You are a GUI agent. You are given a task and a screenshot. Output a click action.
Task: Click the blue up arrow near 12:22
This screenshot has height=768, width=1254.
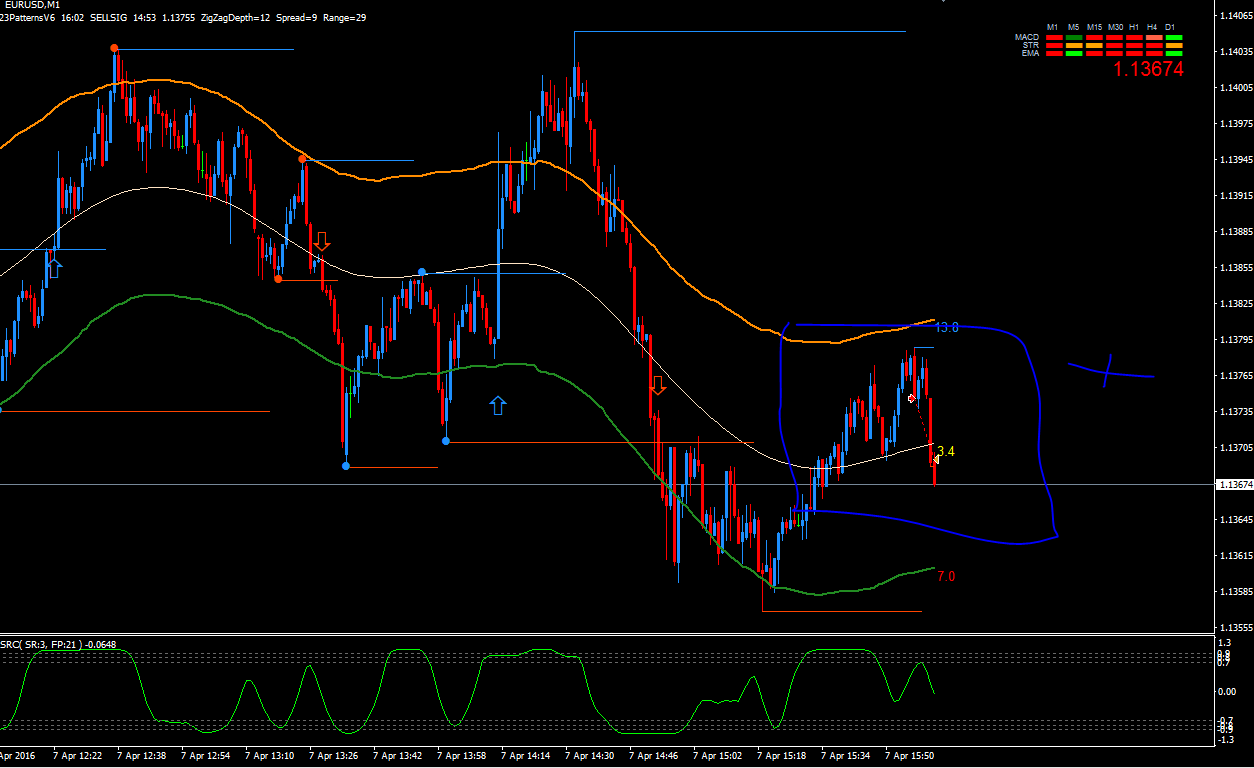point(54,267)
